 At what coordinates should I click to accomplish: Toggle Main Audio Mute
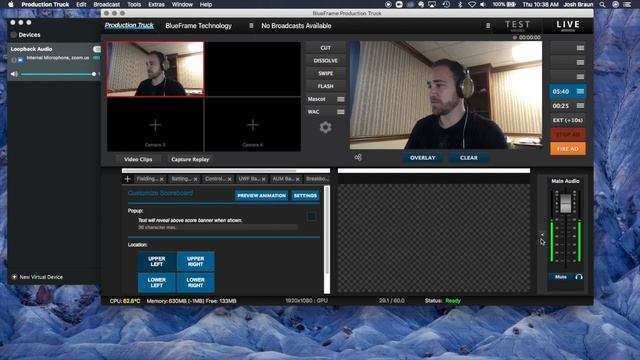tap(560, 277)
